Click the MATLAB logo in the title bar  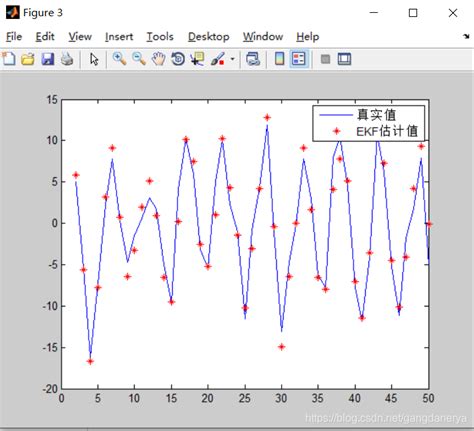(13, 13)
